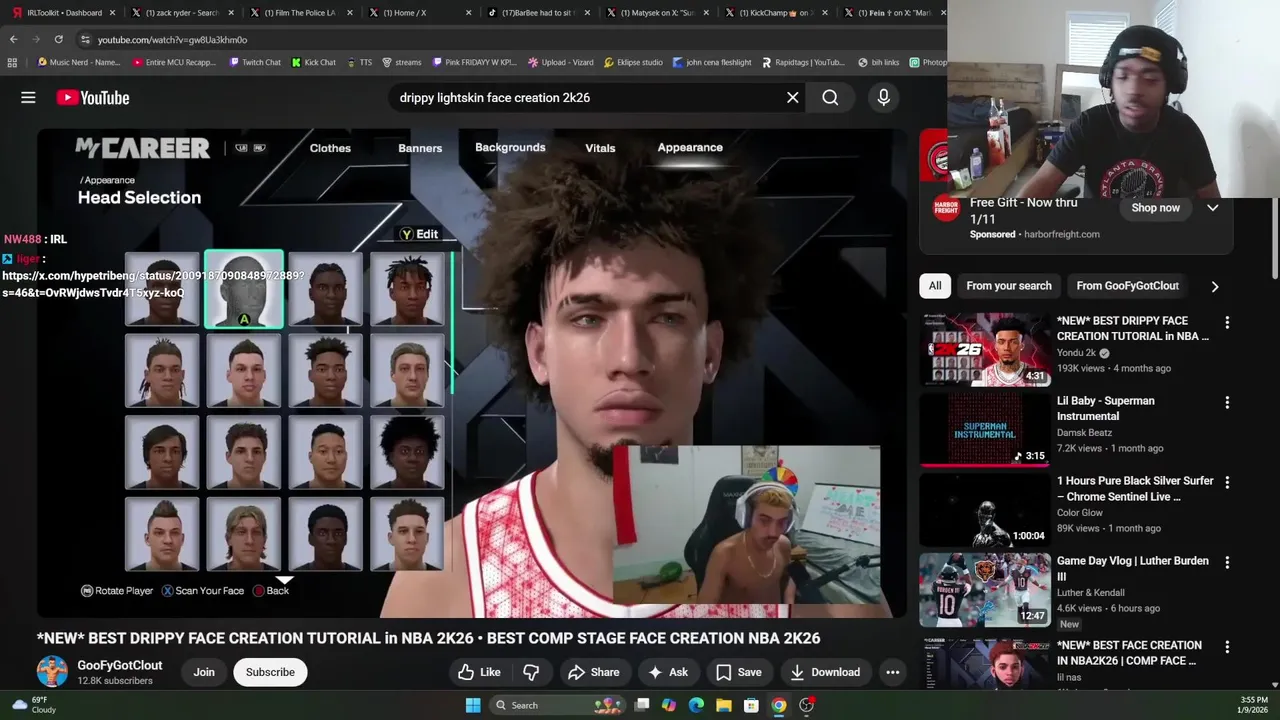Open Yondu 2k DRIPPY FACE CREATION thumbnail

tap(985, 349)
